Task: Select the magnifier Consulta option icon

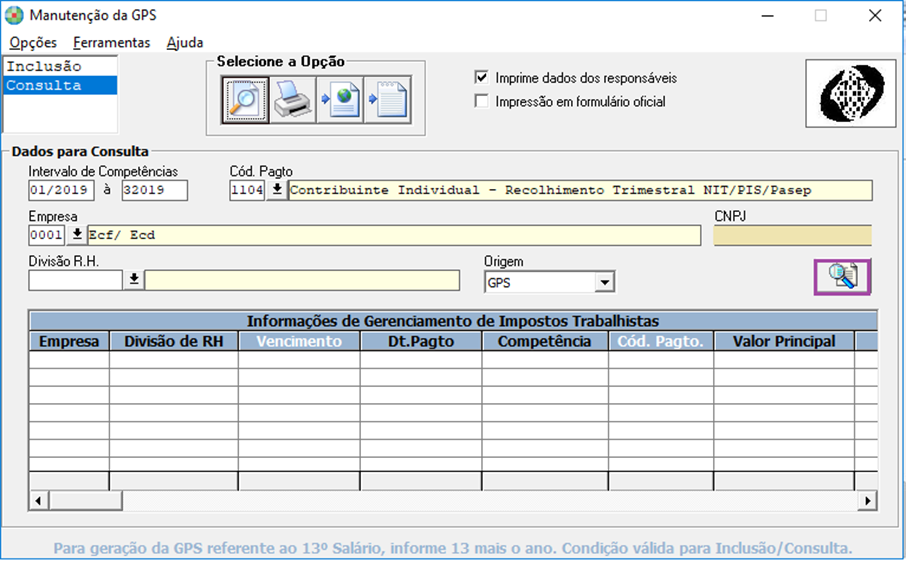Action: click(245, 100)
